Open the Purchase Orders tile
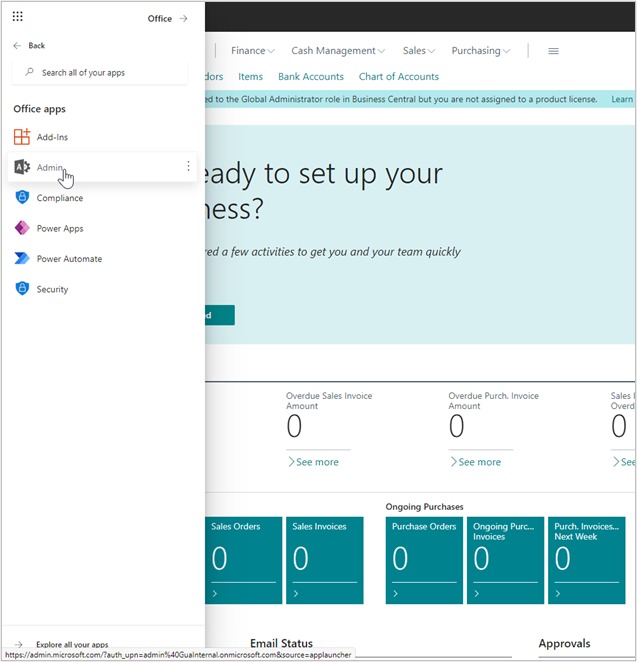The height and width of the screenshot is (662, 637). tap(424, 560)
